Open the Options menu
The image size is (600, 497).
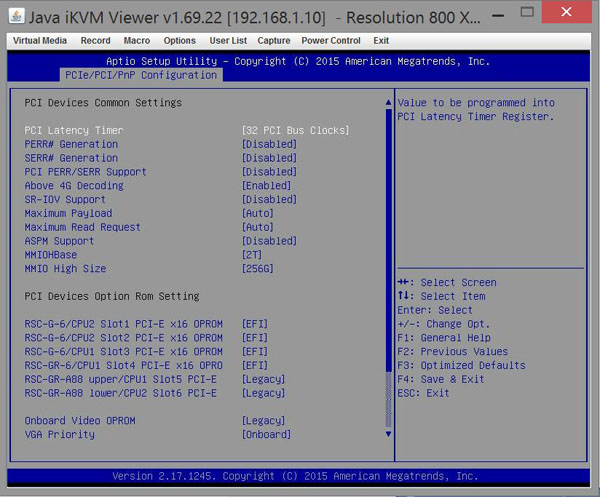click(x=180, y=41)
